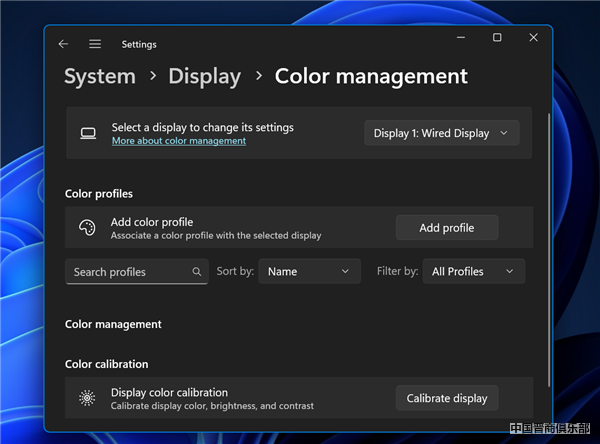Close the Settings window
600x444 pixels.
[x=533, y=38]
